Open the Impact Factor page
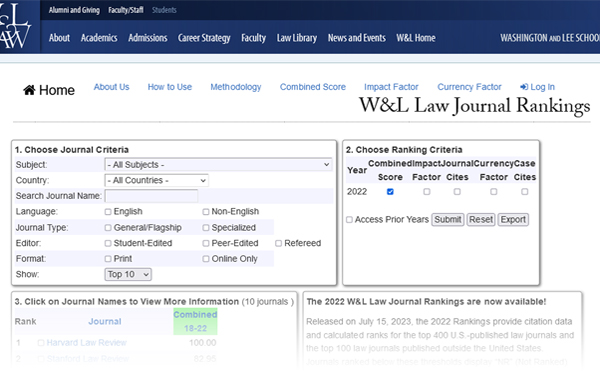This screenshot has height=377, width=600. click(x=391, y=87)
